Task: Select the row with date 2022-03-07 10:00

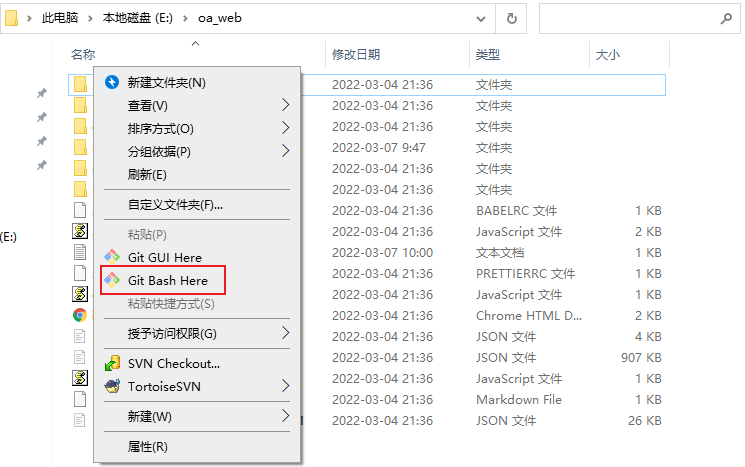Action: pos(367,252)
